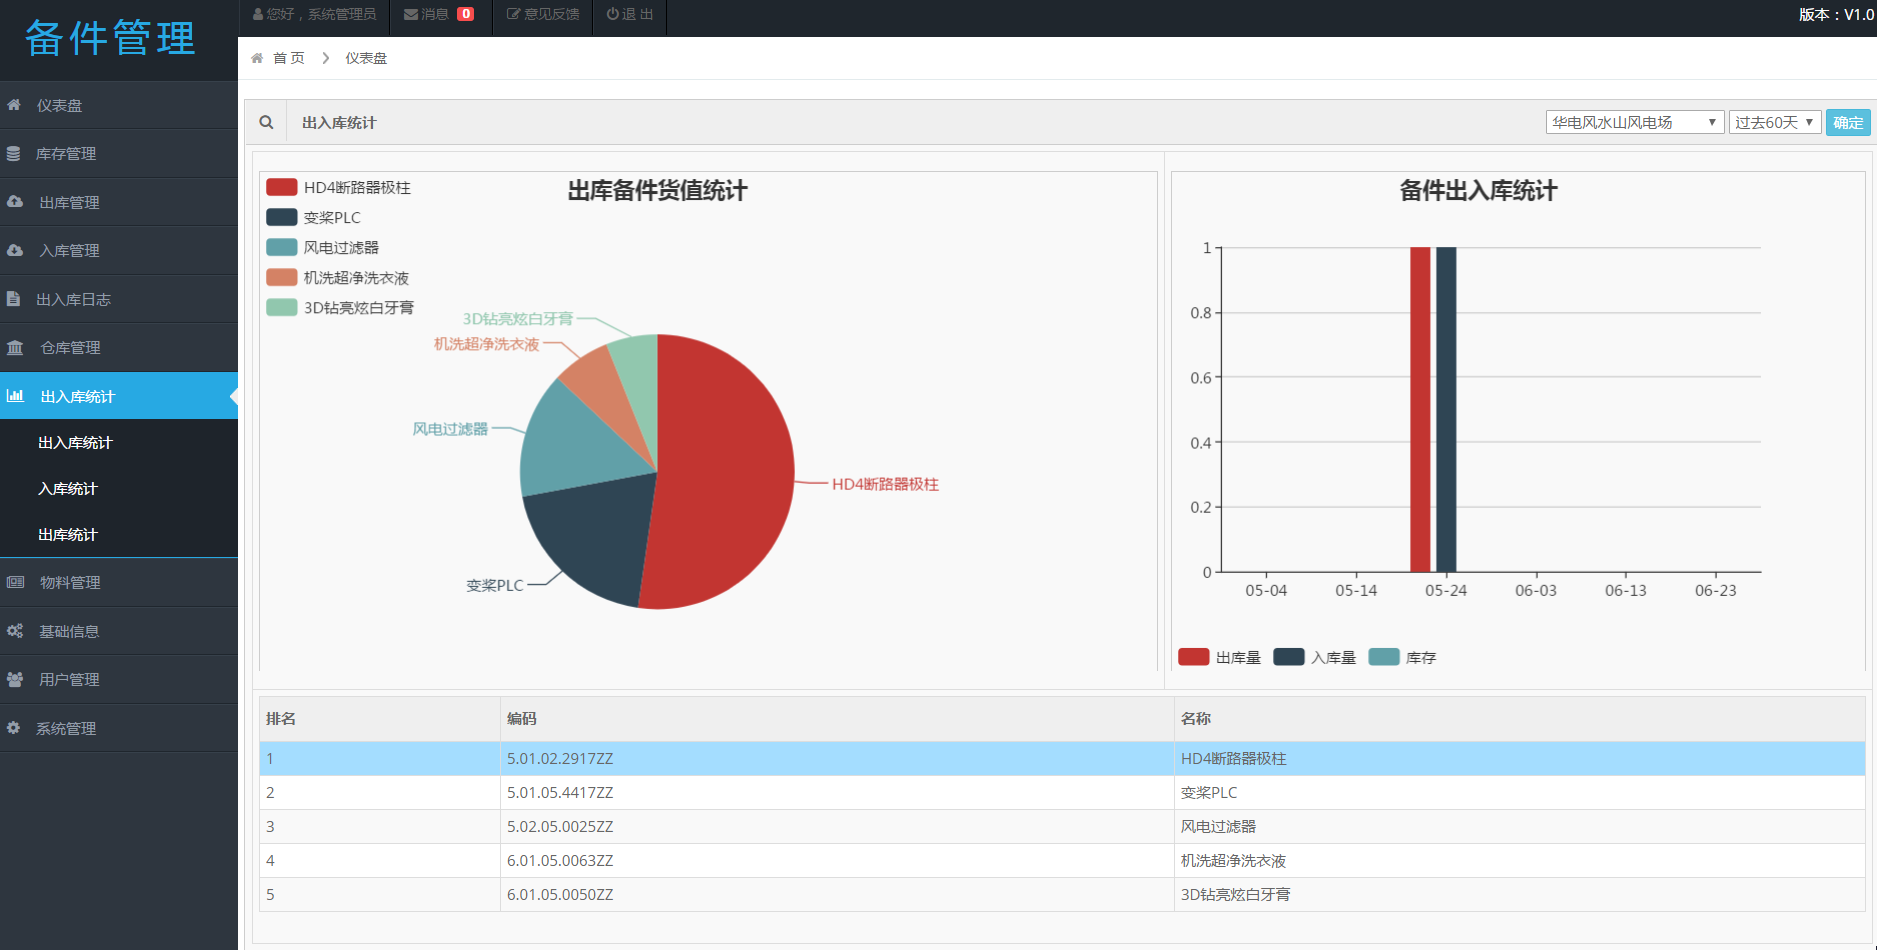Click the user avatar icon in top bar
The height and width of the screenshot is (950, 1877).
coord(258,14)
